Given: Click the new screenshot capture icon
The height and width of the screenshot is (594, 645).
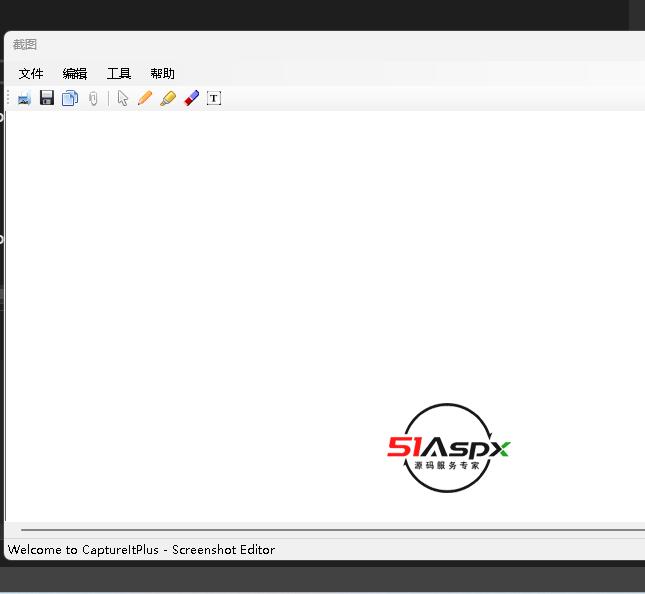Looking at the screenshot, I should tap(24, 99).
